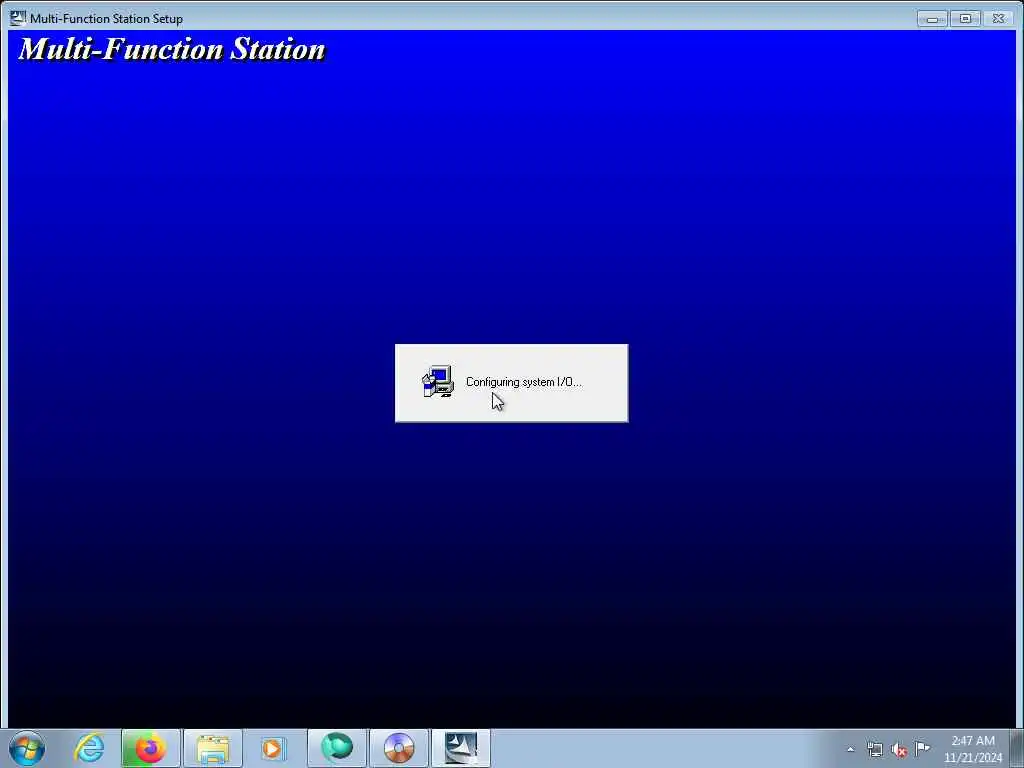Open Windows Explorer folder icon in taskbar
Image resolution: width=1024 pixels, height=768 pixels.
click(213, 748)
